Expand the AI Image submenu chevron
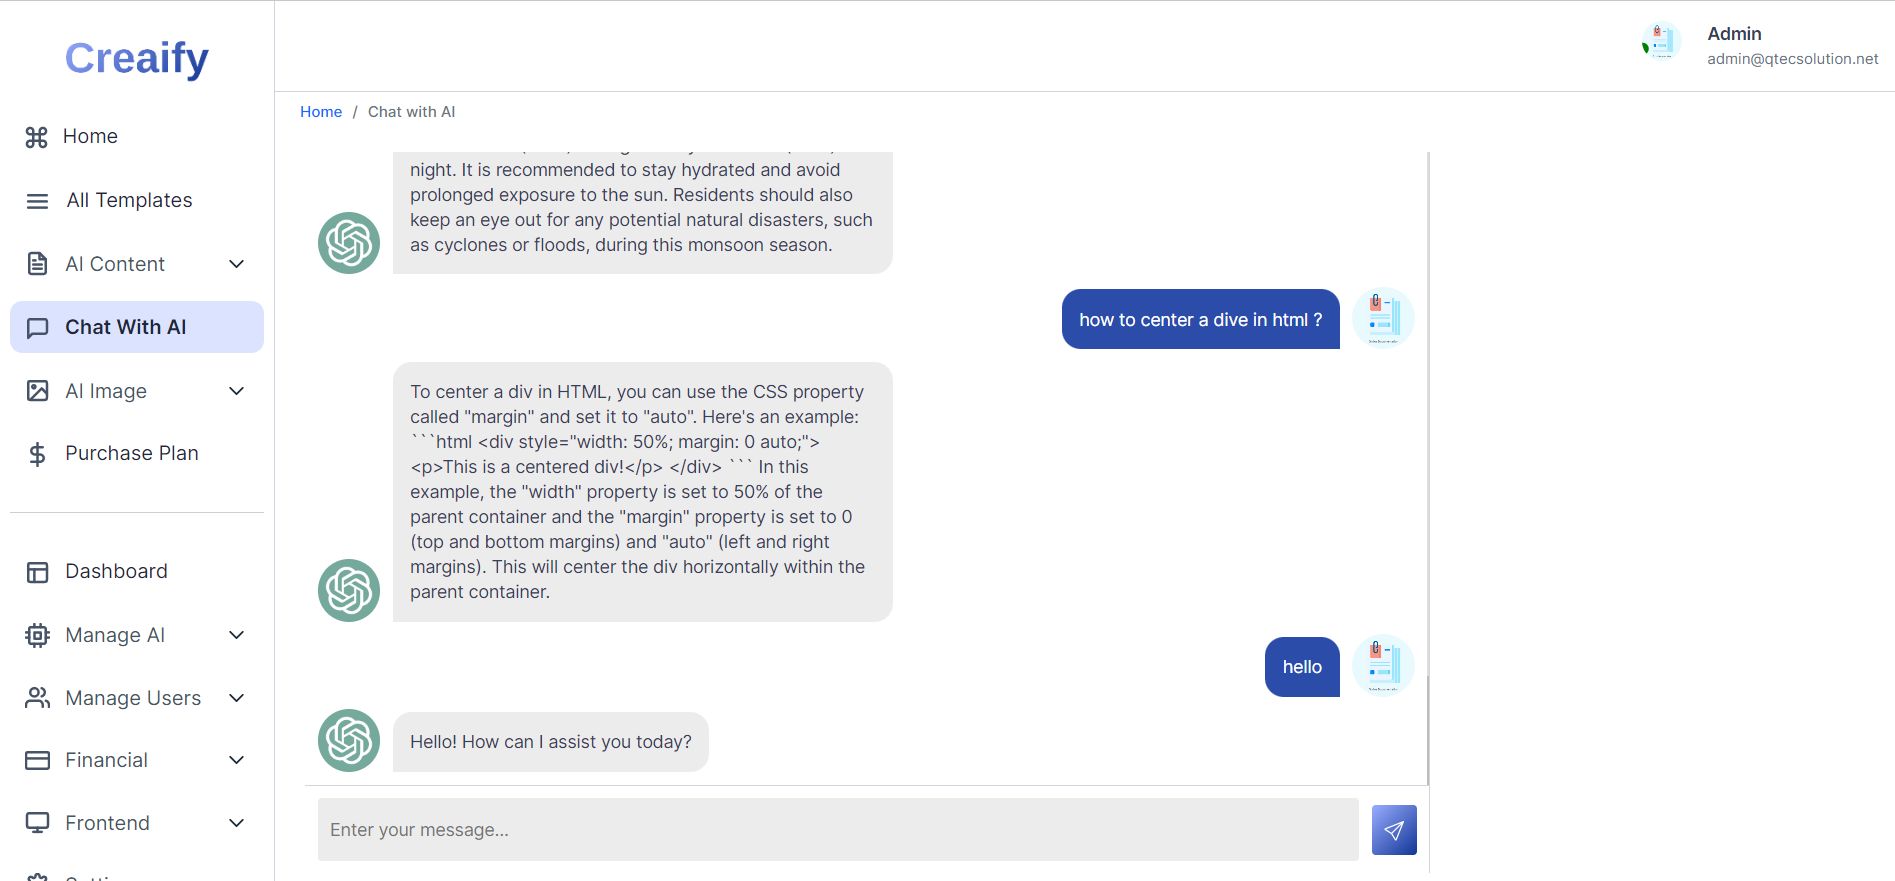 [237, 391]
